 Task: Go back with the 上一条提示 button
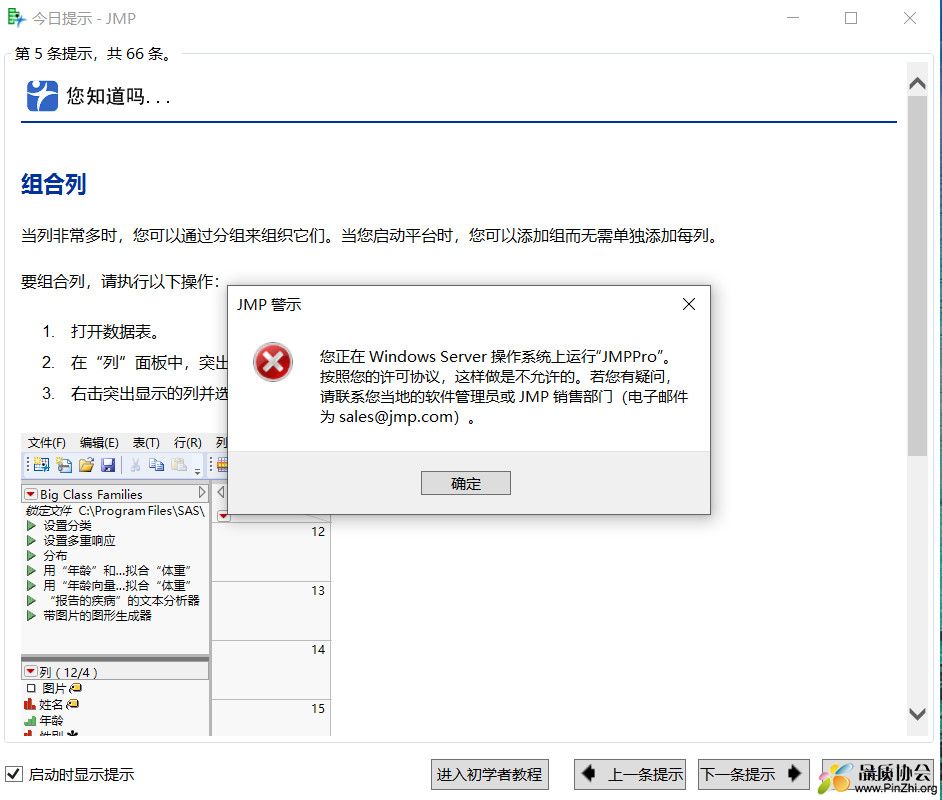tap(630, 775)
